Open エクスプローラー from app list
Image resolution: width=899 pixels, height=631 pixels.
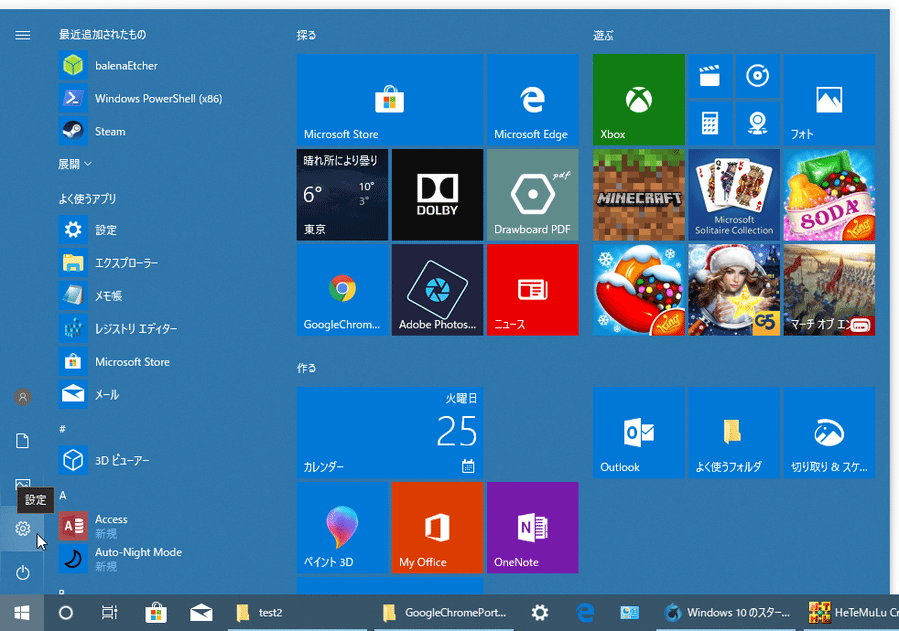tap(166, 262)
